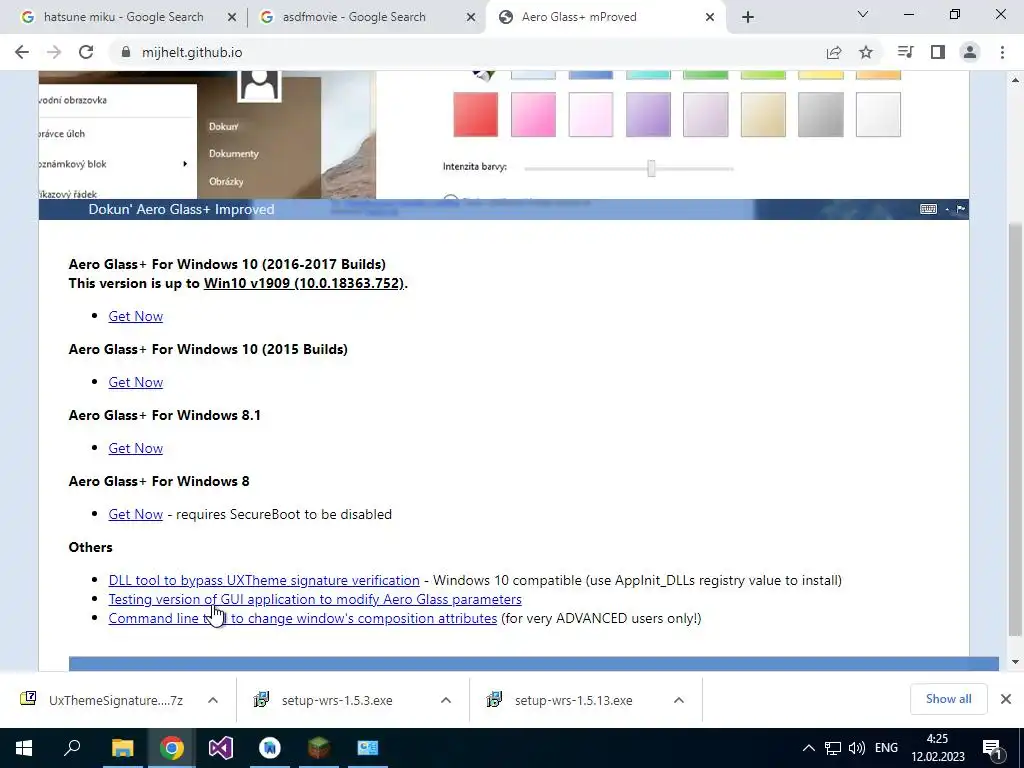Open the blue window app in taskbar
This screenshot has height=768, width=1024.
[368, 748]
